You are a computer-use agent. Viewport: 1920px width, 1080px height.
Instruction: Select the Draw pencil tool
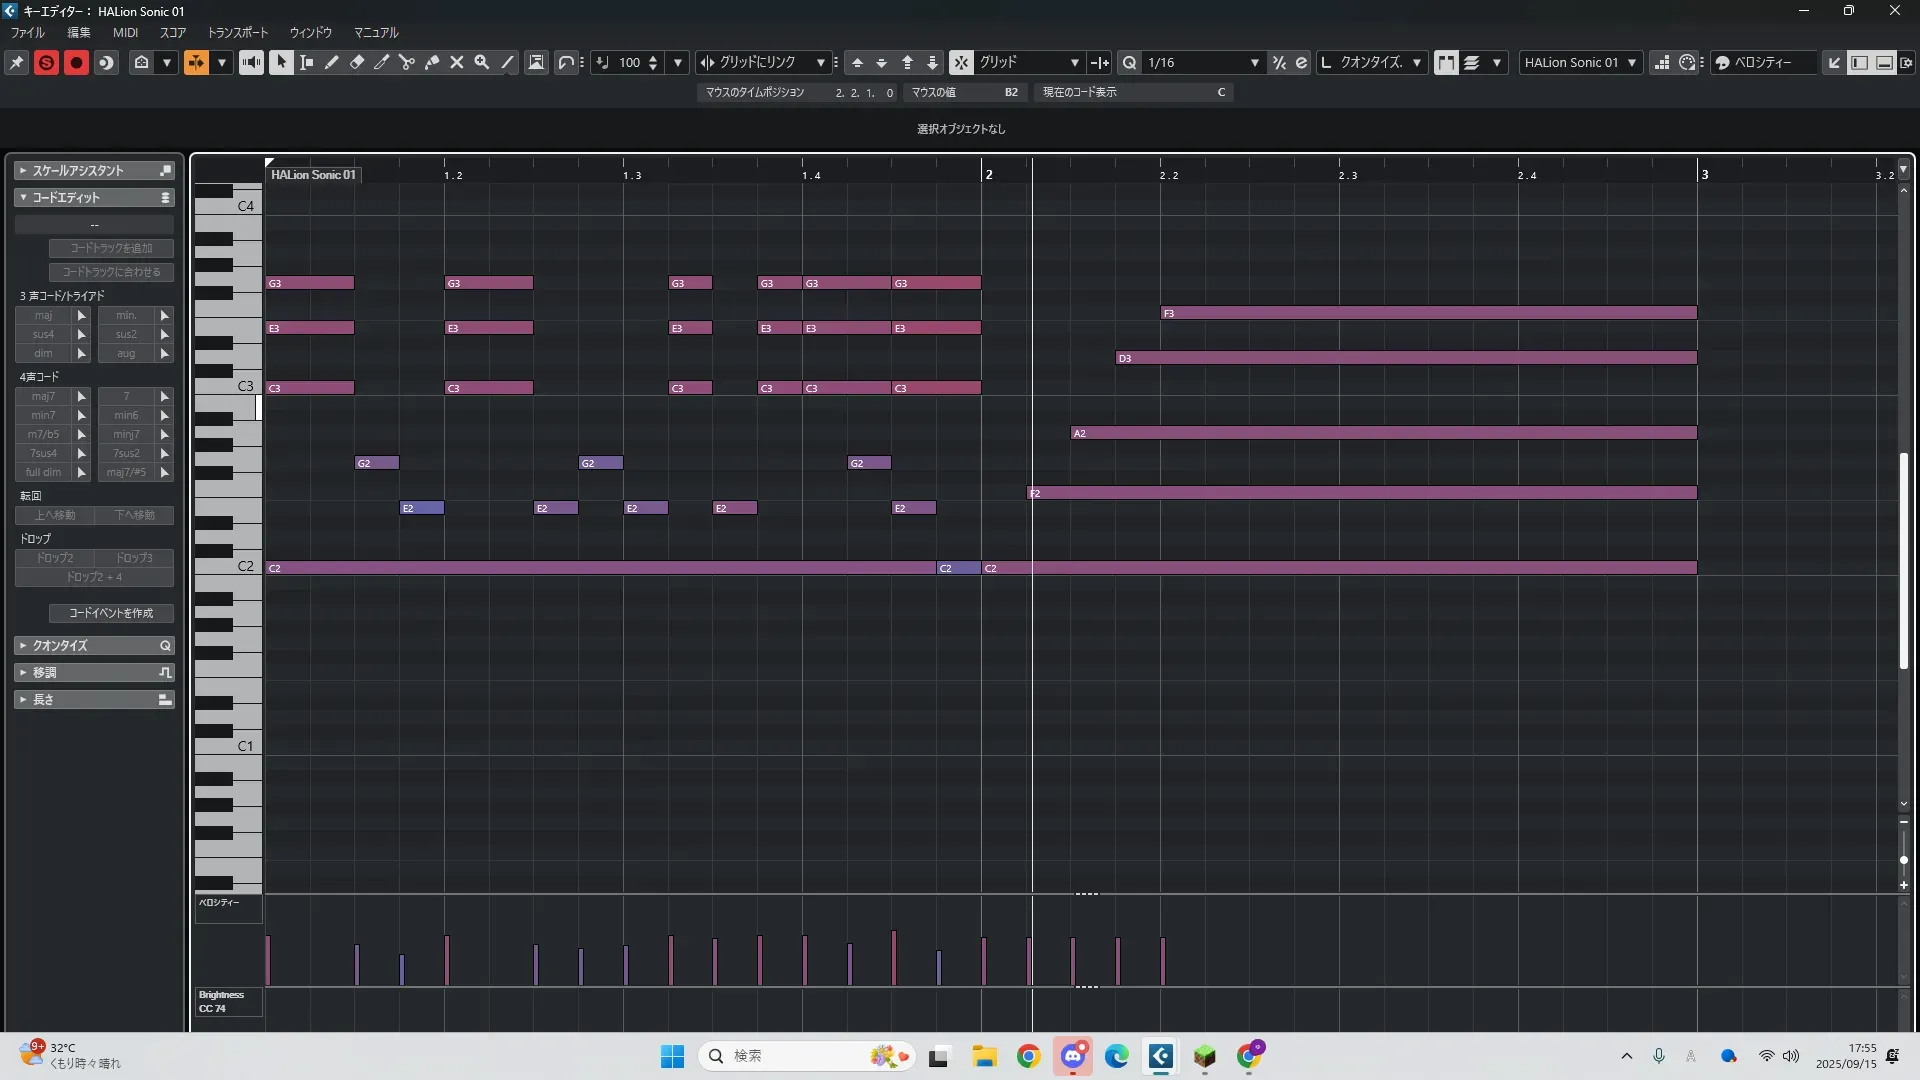(332, 62)
